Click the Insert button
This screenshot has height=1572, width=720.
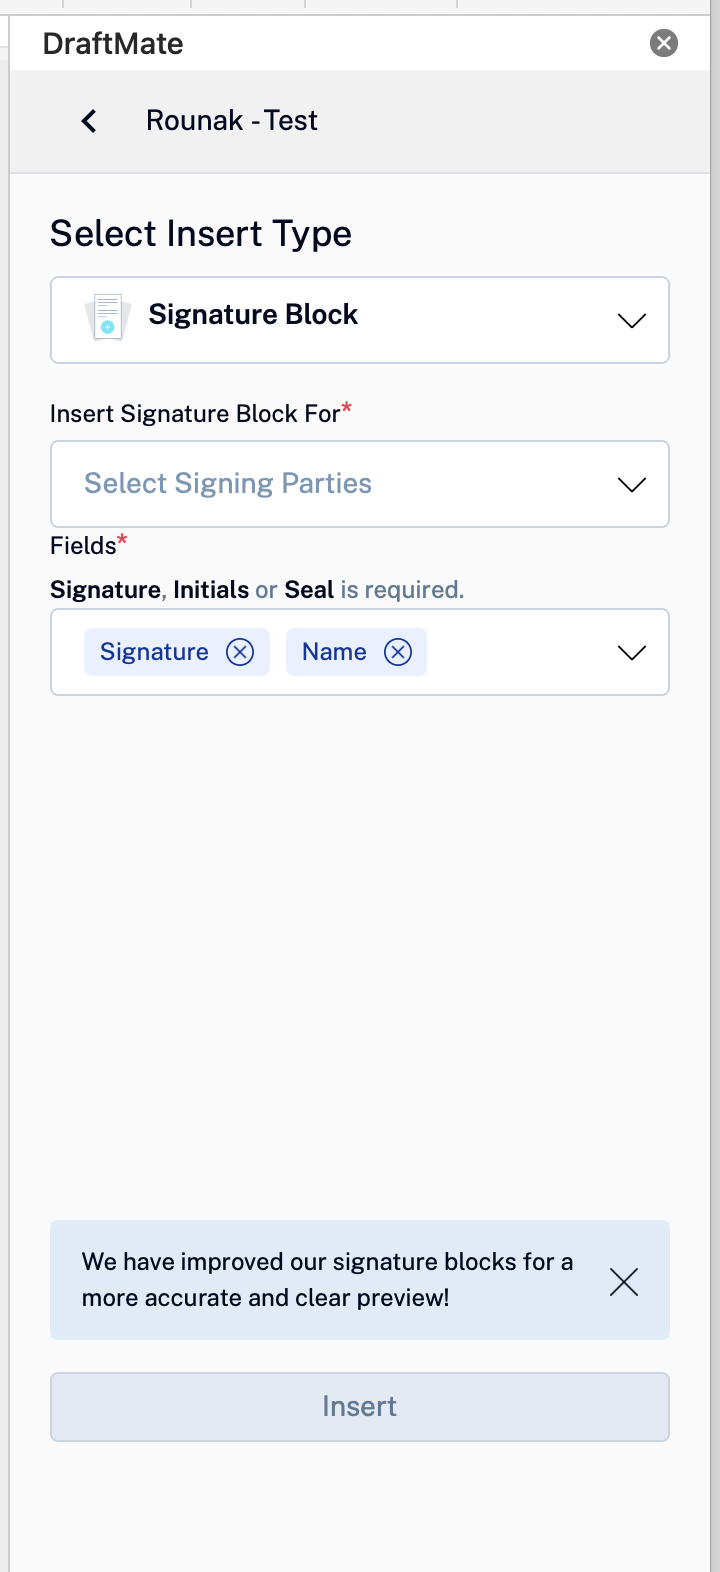coord(360,1407)
